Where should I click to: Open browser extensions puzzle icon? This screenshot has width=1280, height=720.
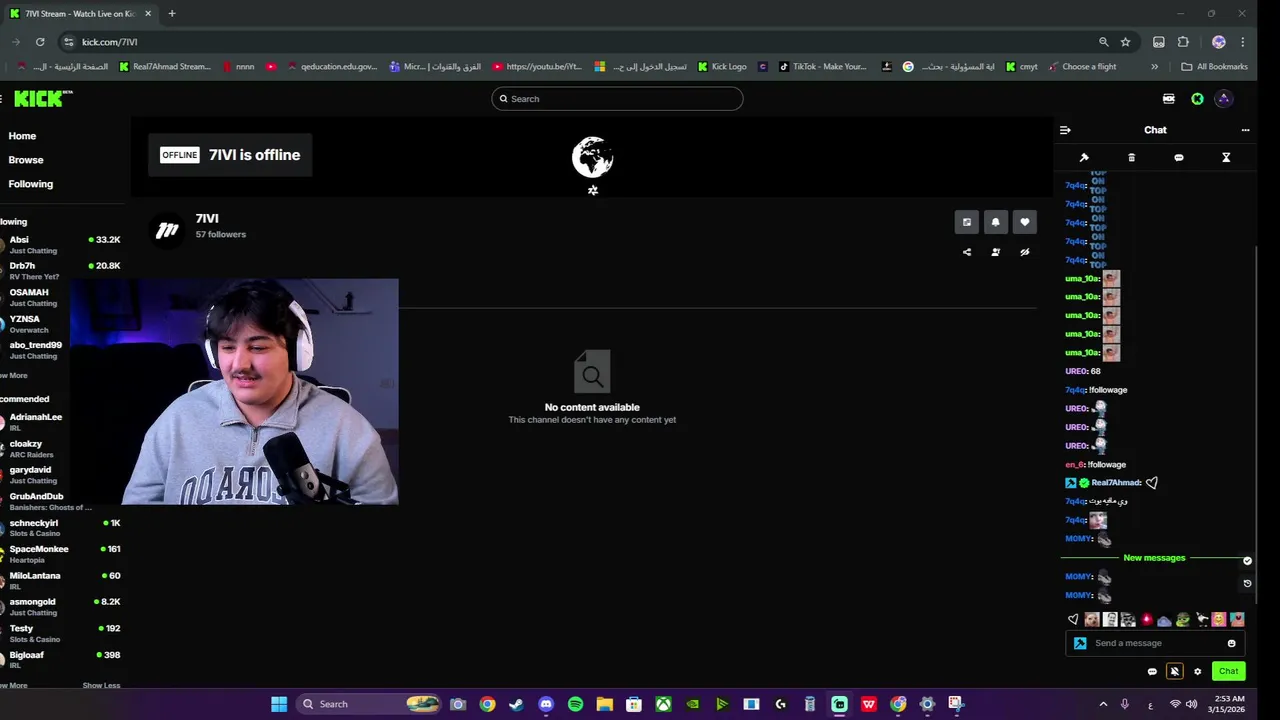point(1183,42)
